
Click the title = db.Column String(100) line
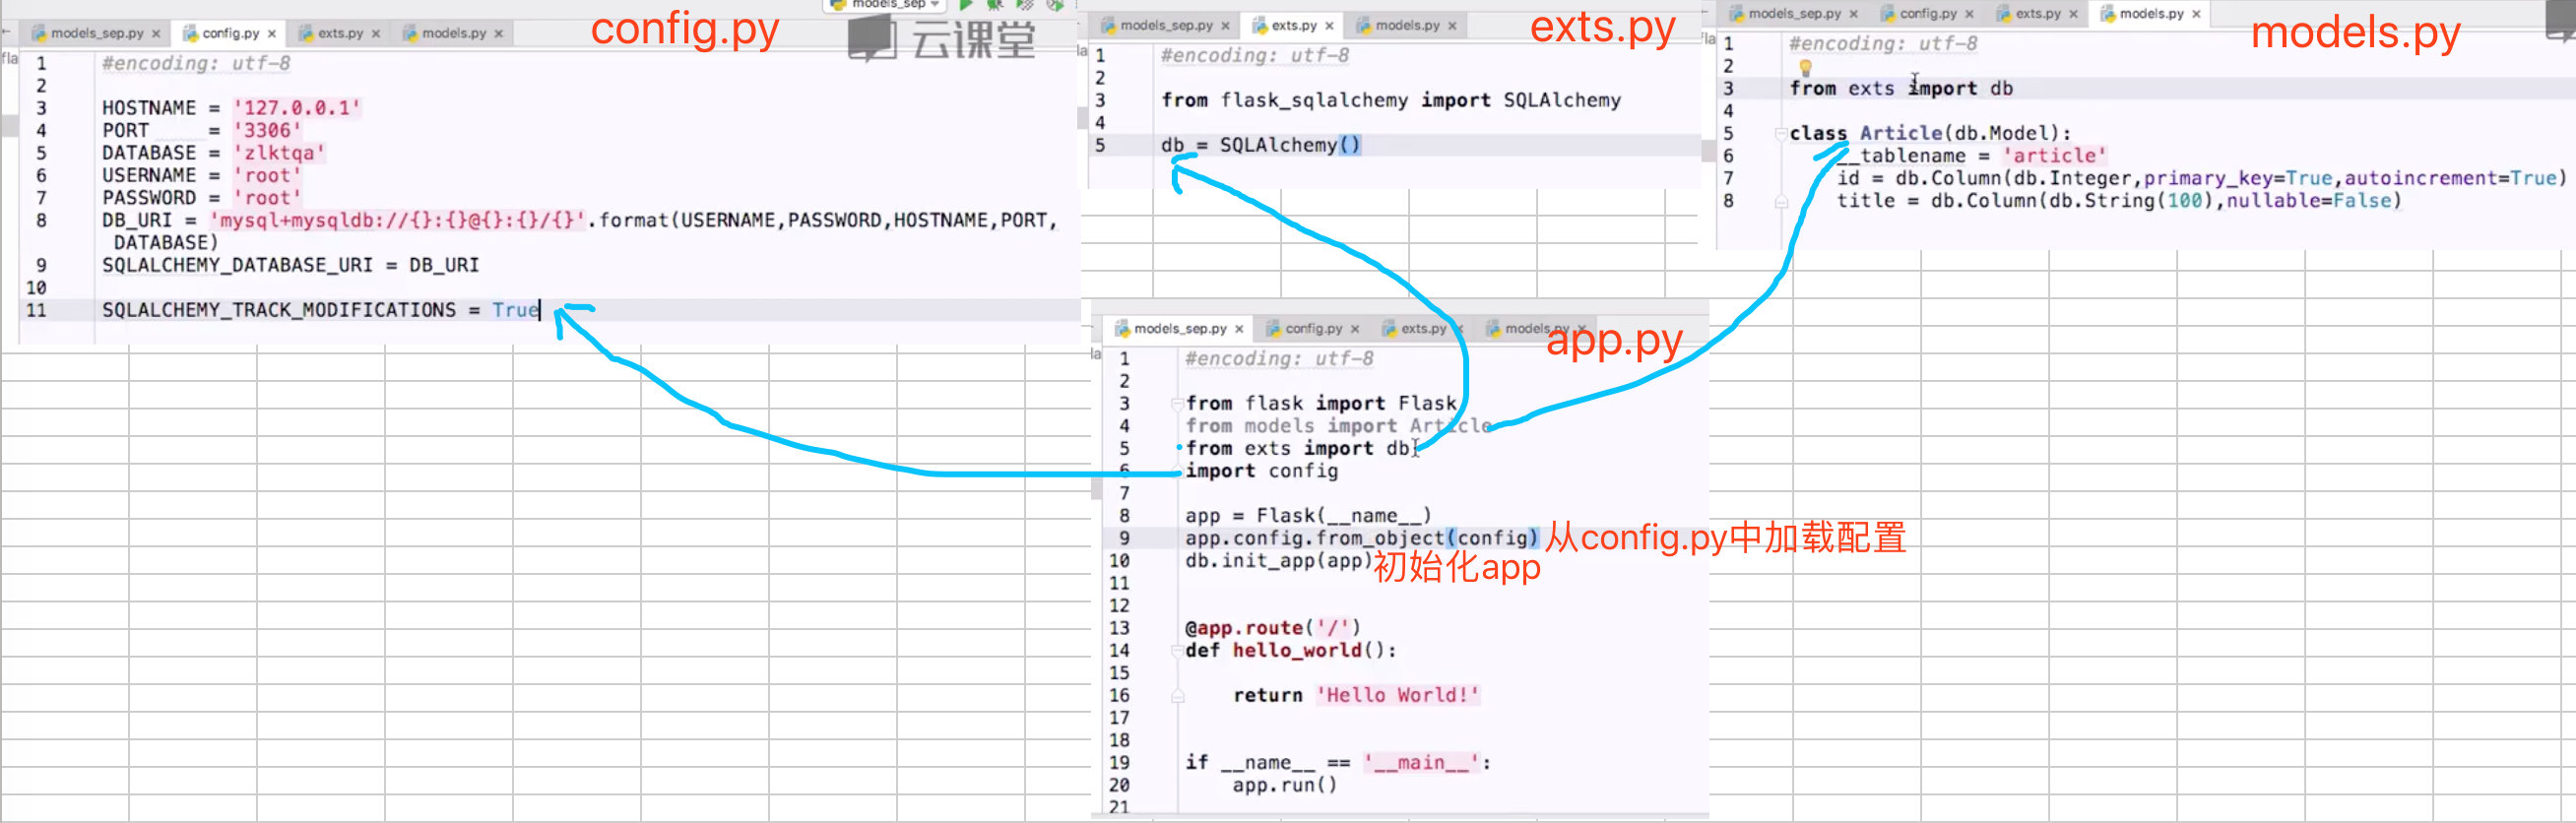[x=2119, y=201]
